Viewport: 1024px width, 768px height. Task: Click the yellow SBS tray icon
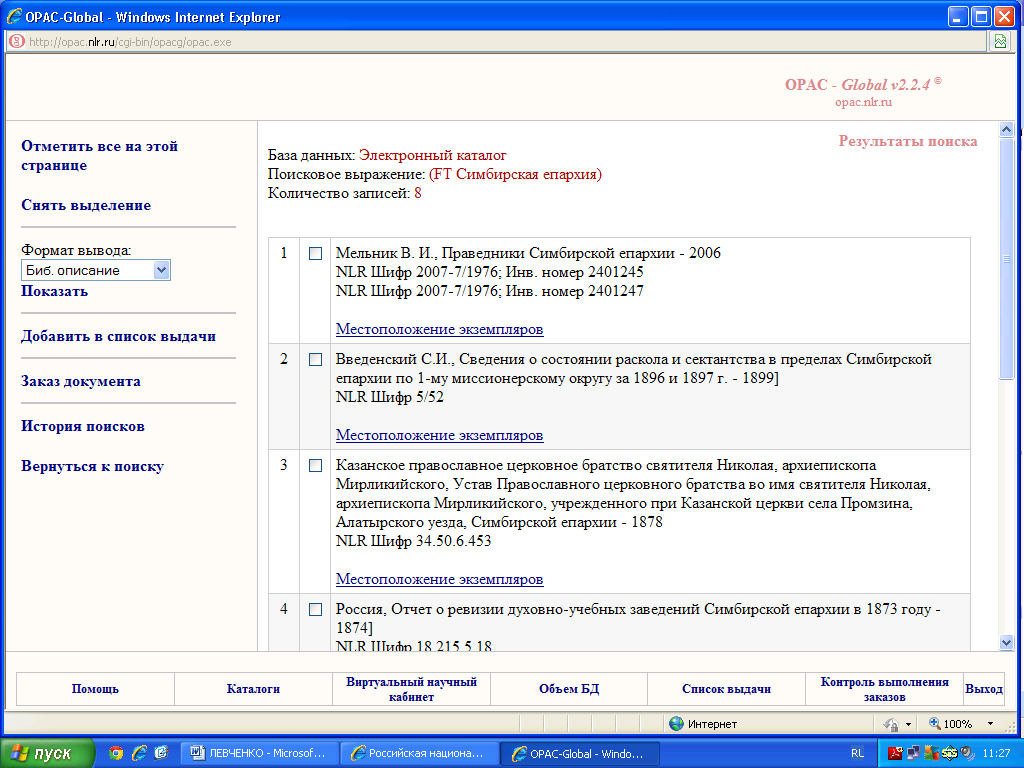(x=950, y=753)
